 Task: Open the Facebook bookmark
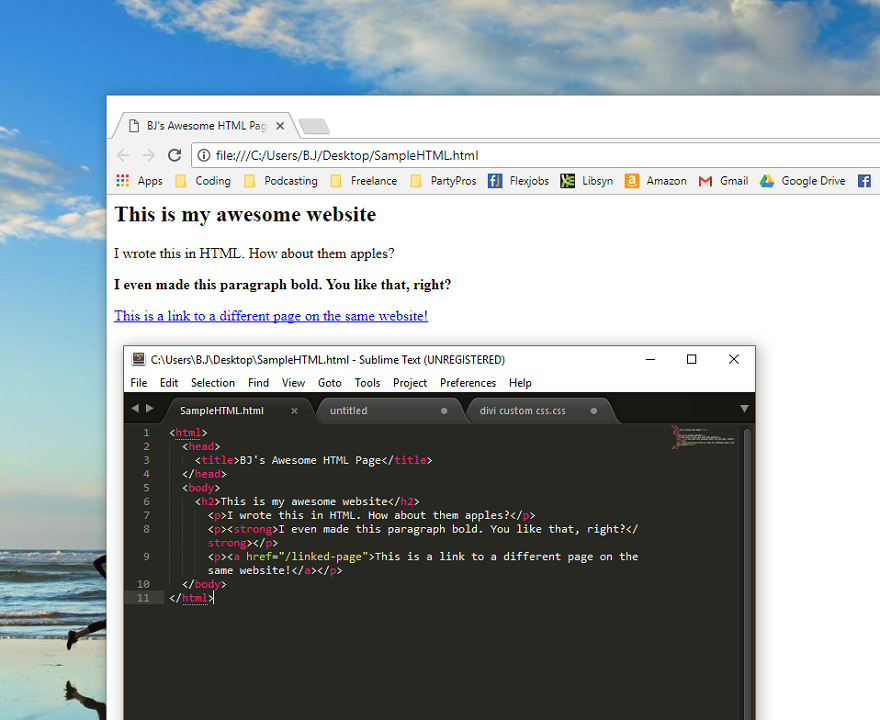[x=862, y=181]
